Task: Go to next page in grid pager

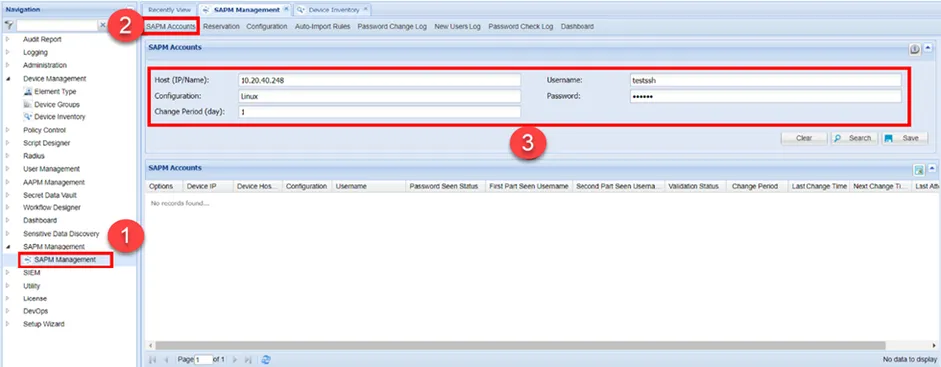Action: click(x=235, y=360)
